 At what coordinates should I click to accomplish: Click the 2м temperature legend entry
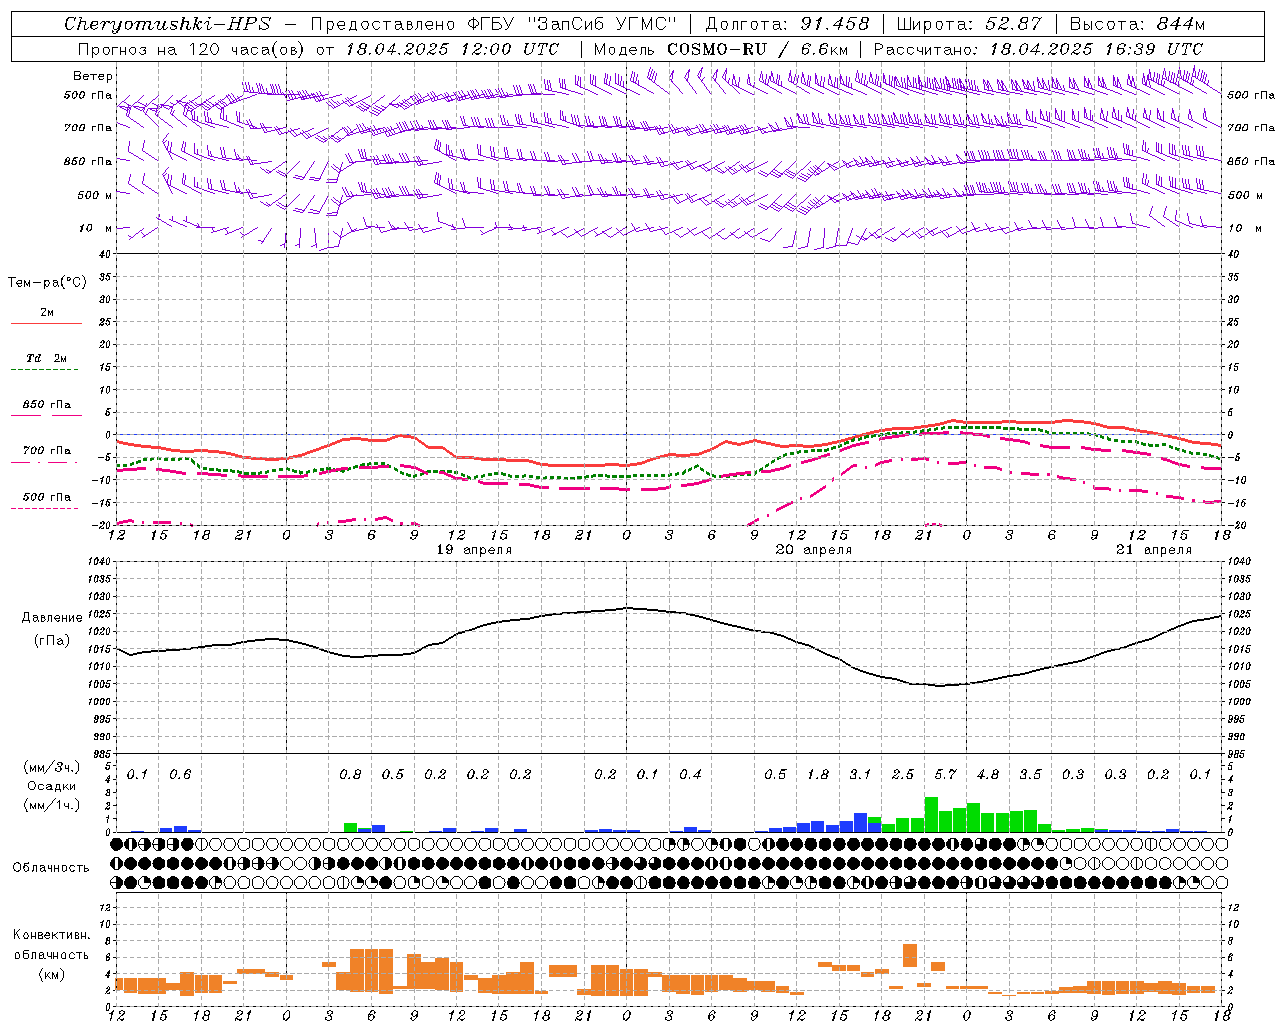coord(46,313)
